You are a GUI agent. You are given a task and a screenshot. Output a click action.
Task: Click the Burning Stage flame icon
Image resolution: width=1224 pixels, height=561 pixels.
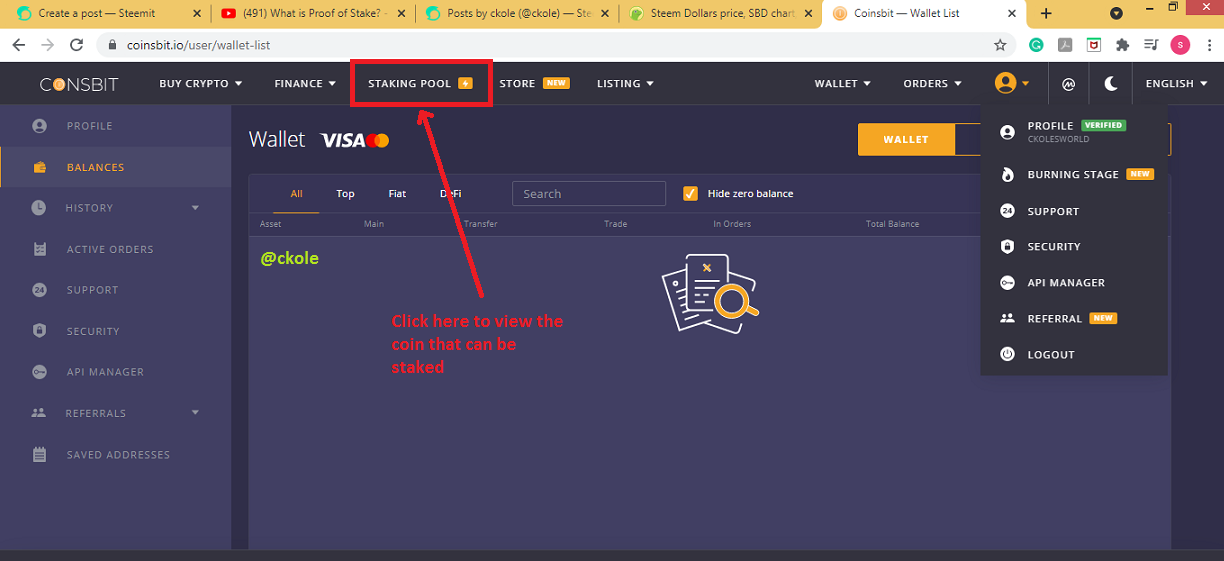pos(1007,174)
